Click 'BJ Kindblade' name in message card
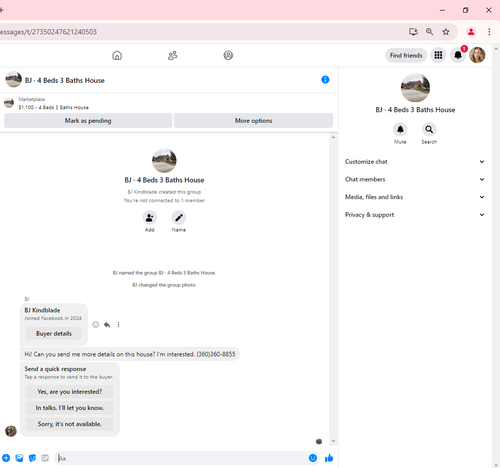Image resolution: width=500 pixels, height=468 pixels. 42,310
